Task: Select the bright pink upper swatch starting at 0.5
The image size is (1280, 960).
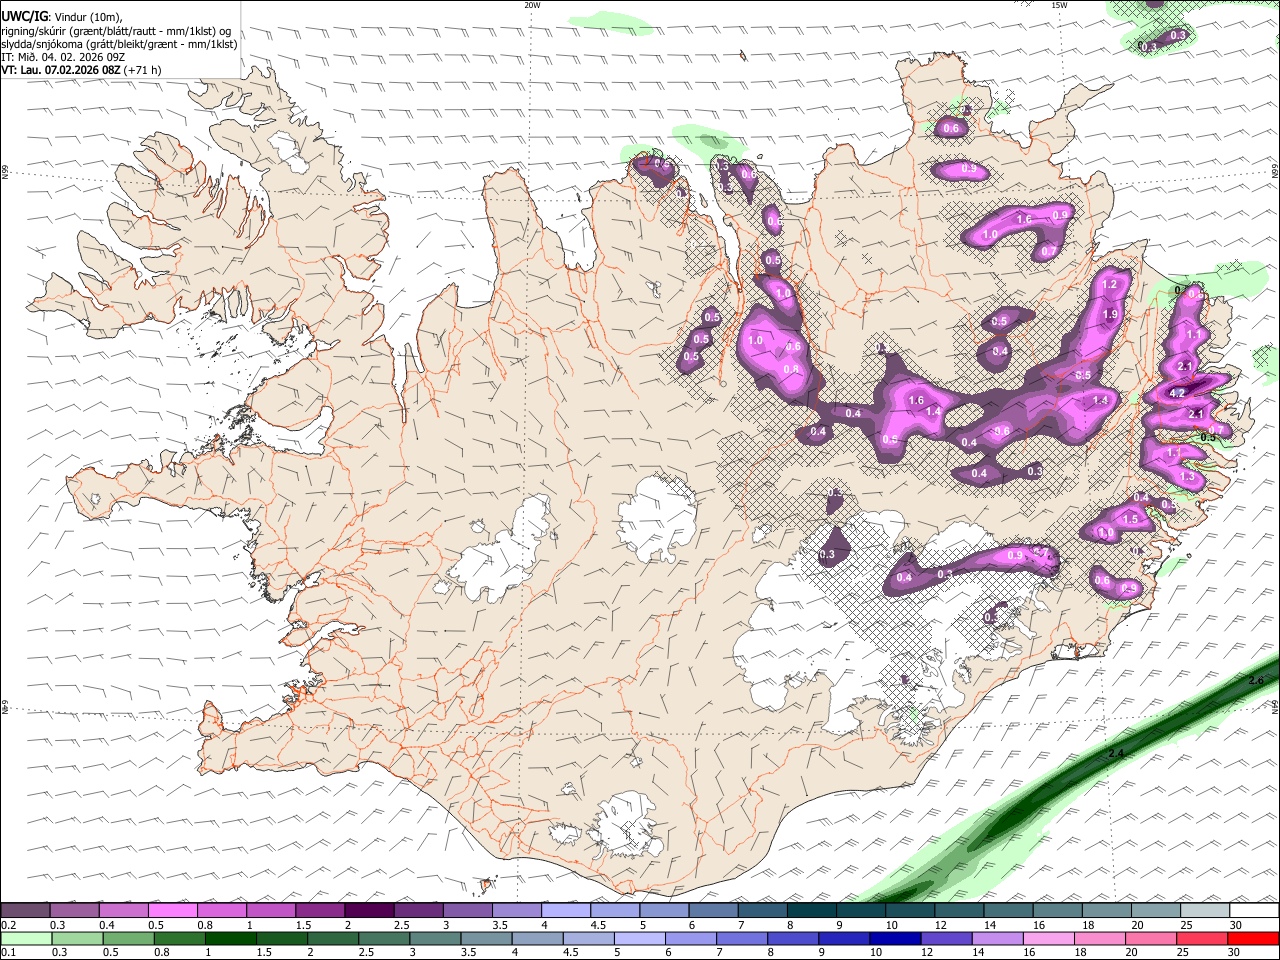Action: coord(172,911)
